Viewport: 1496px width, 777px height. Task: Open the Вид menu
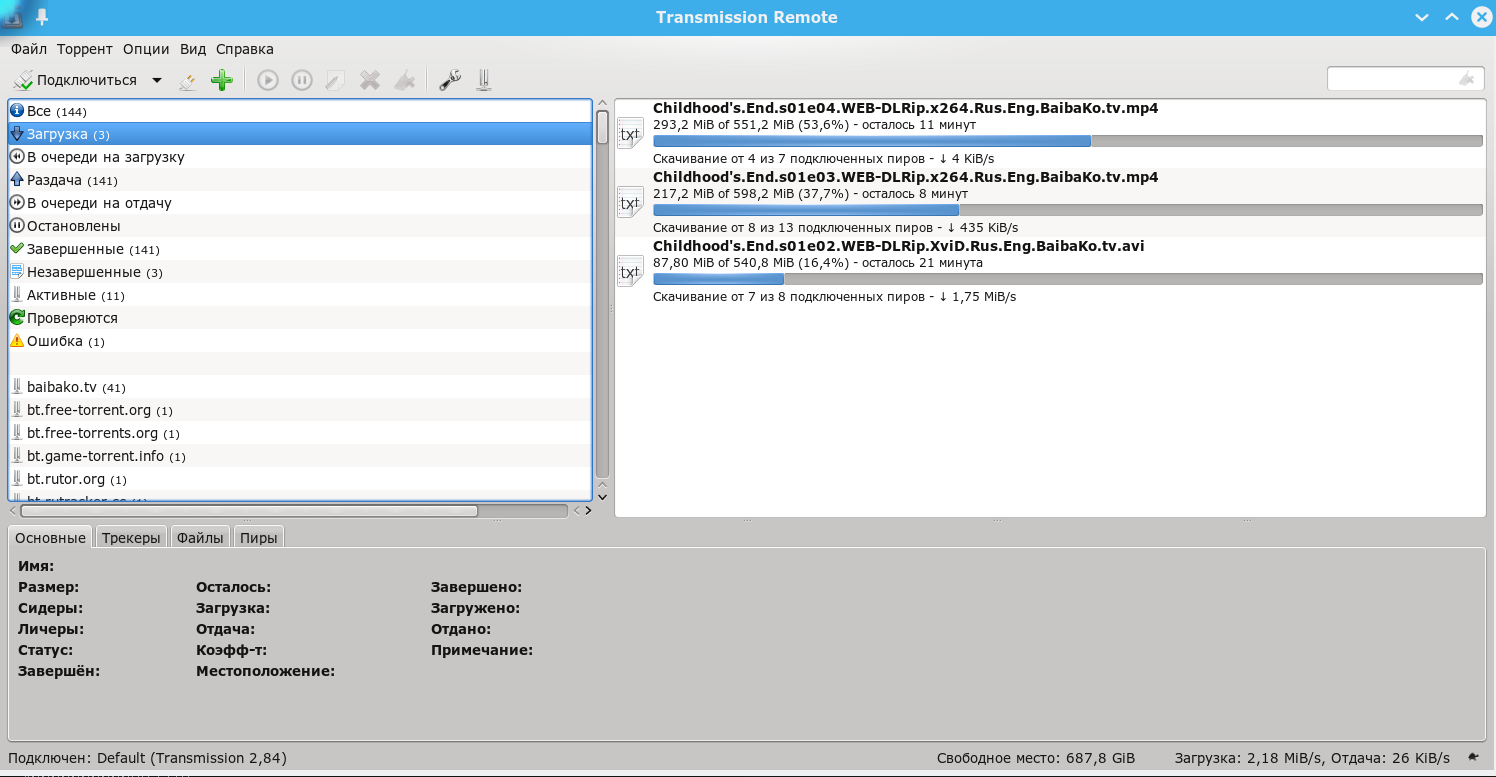[x=193, y=49]
